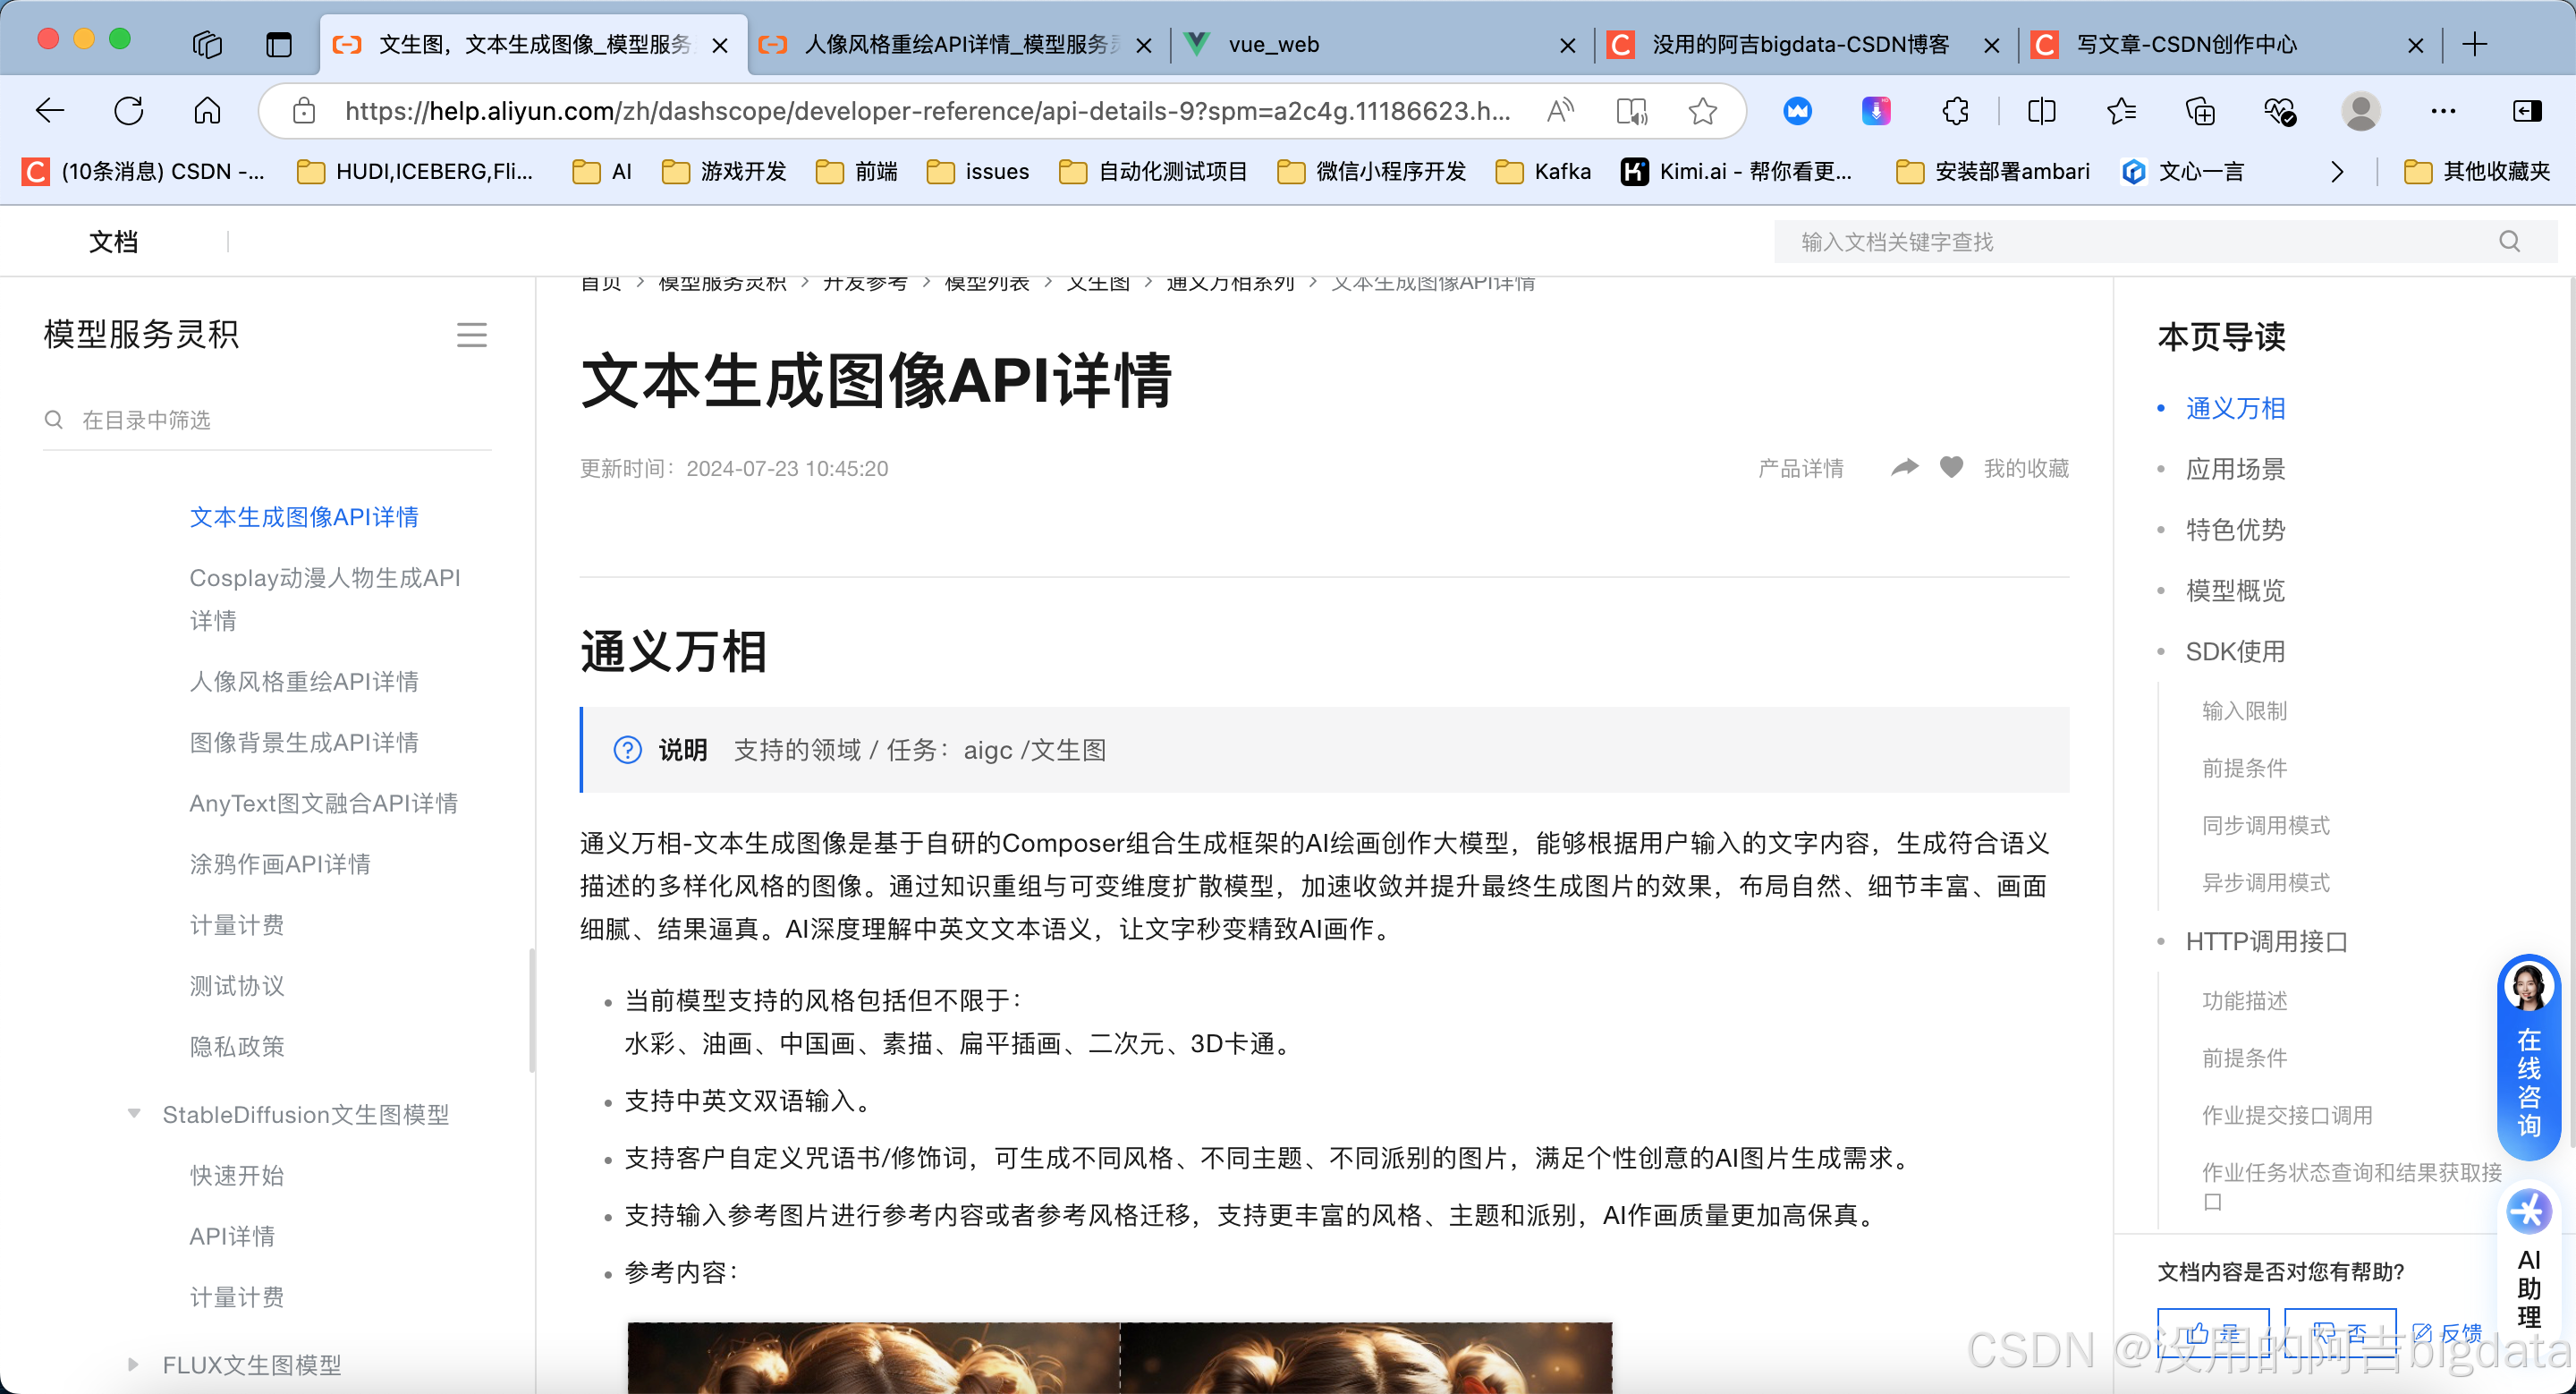The image size is (2576, 1394).
Task: Star this page as favorite
Action: 1702,111
